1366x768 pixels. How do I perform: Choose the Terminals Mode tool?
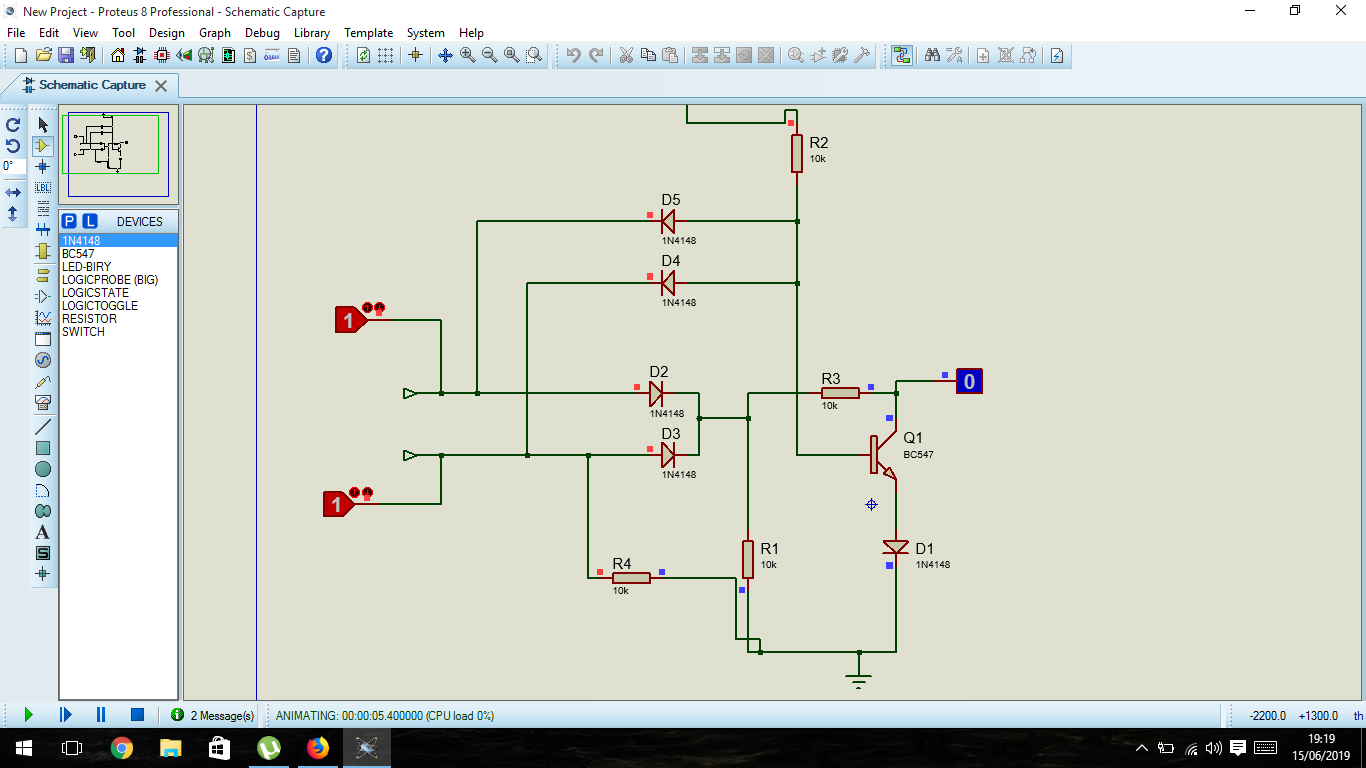coord(43,275)
